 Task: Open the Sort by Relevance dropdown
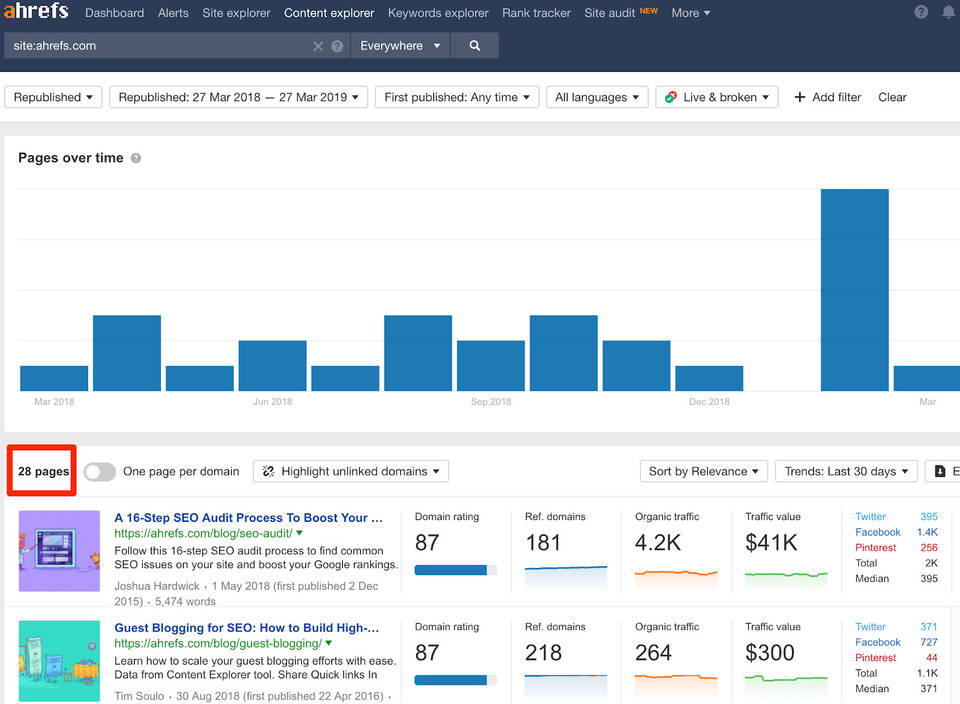704,472
